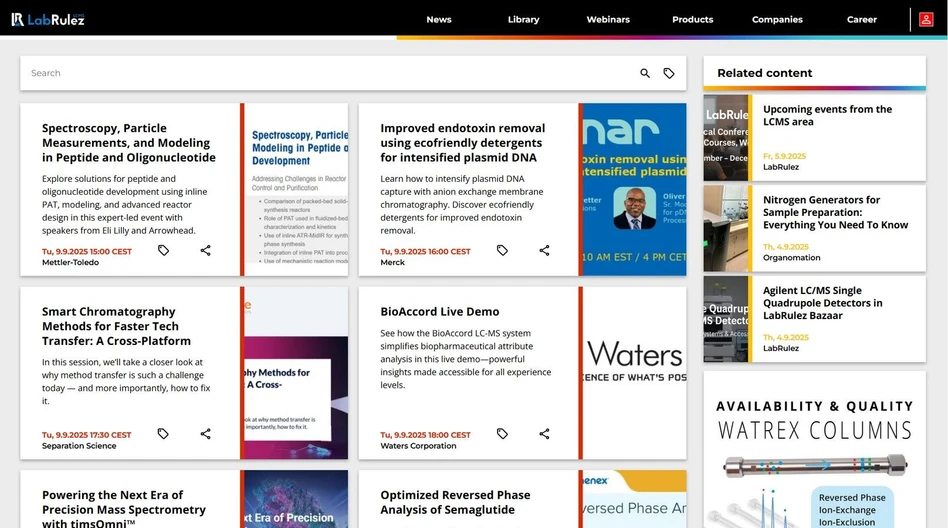Viewport: 948px width, 528px height.
Task: Open the Library menu
Action: (x=523, y=19)
